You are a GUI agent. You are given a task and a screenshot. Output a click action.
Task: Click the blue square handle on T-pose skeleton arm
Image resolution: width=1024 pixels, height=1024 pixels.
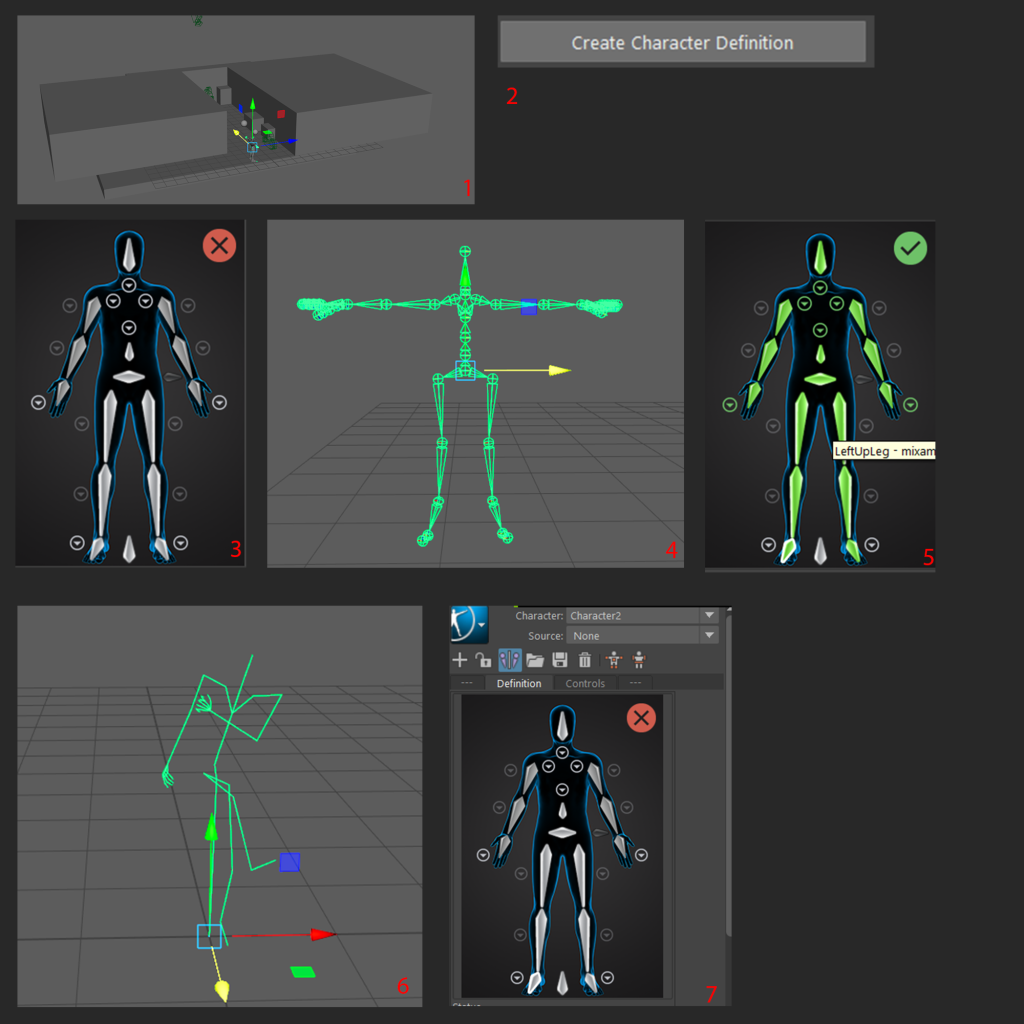pos(529,306)
